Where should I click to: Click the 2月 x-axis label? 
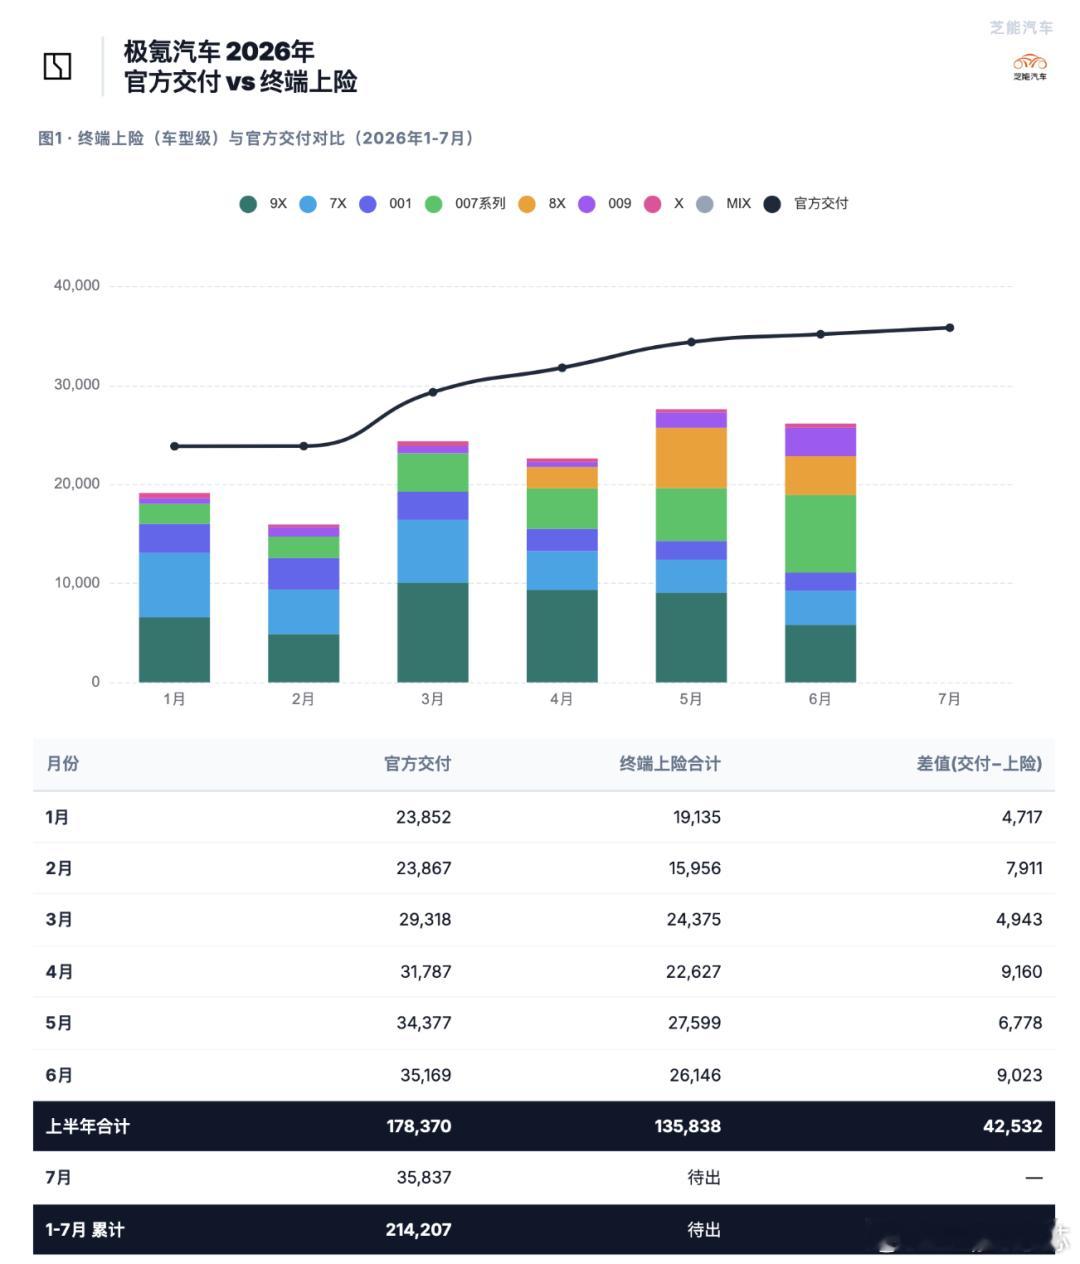click(x=303, y=699)
